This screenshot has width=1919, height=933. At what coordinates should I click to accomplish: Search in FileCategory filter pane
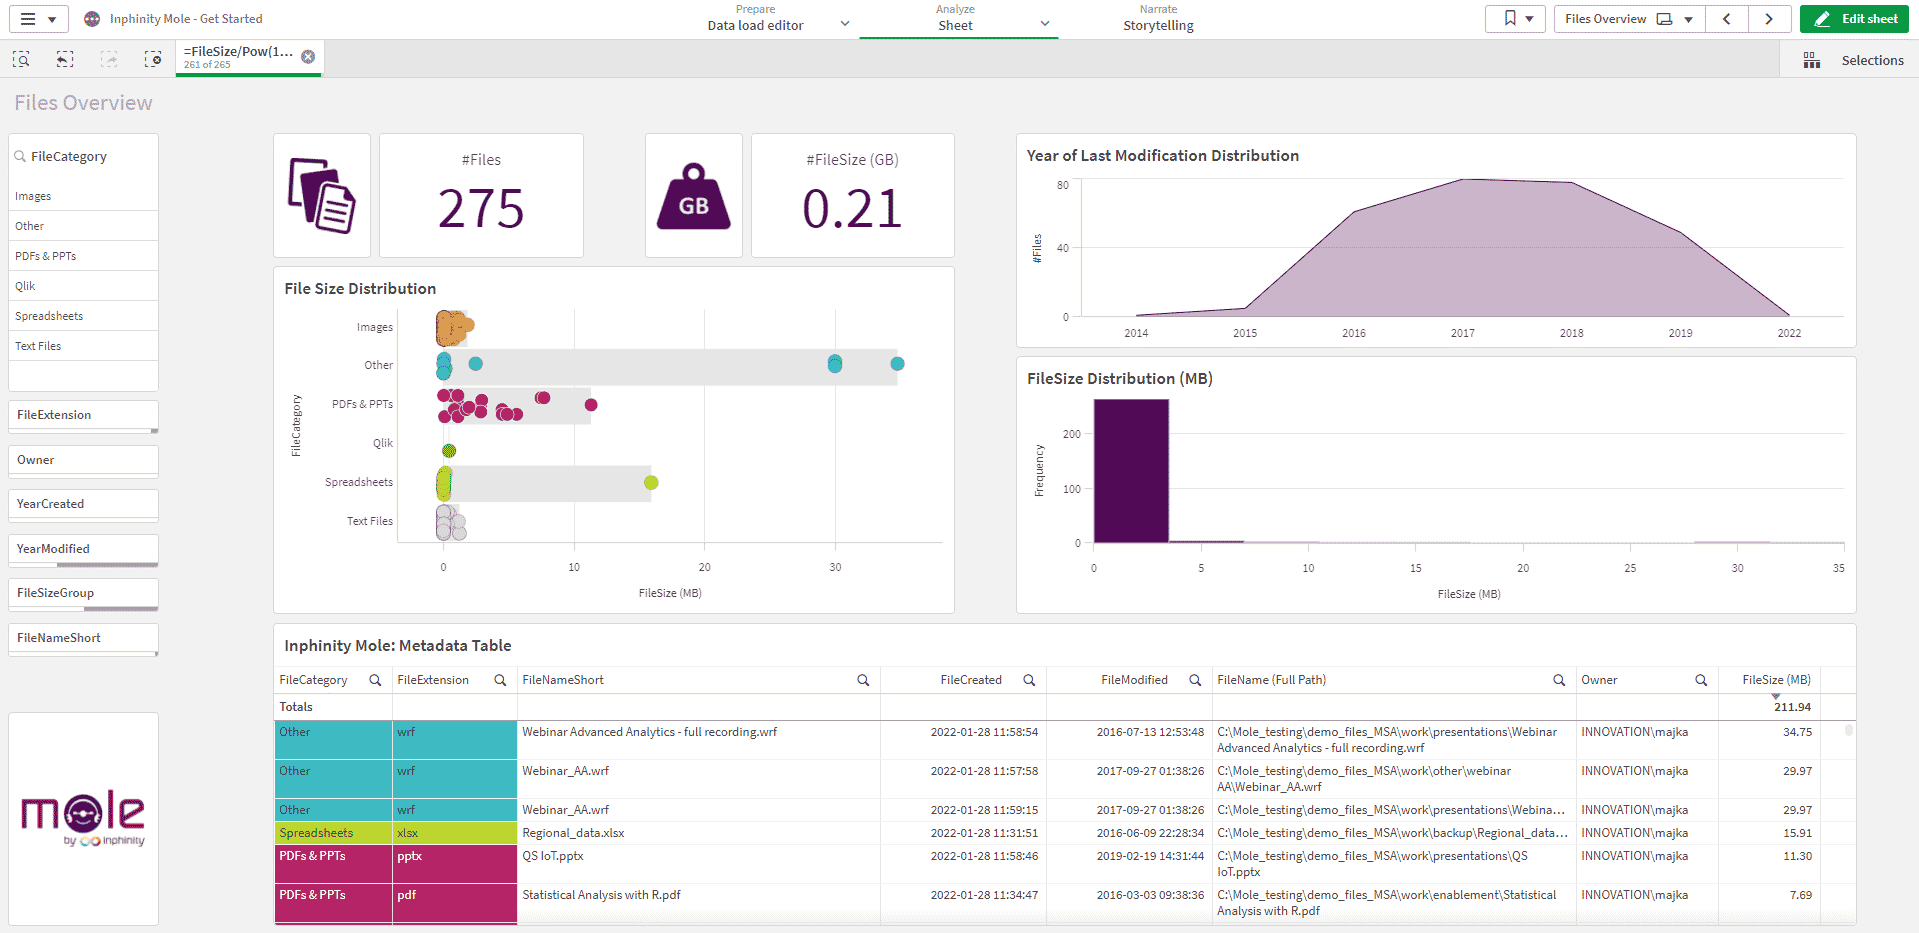click(20, 156)
